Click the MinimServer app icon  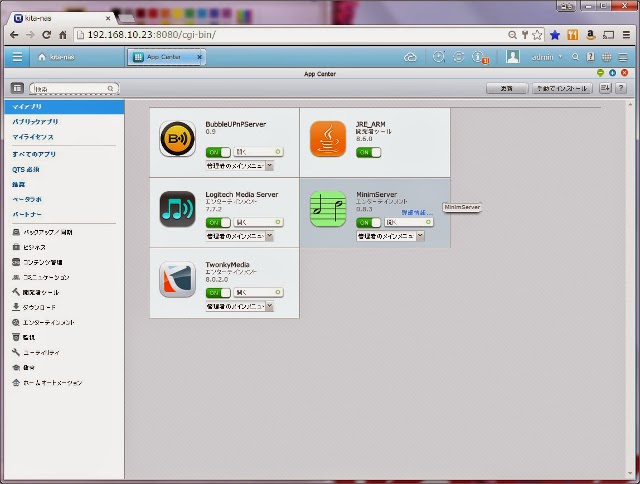(x=328, y=209)
